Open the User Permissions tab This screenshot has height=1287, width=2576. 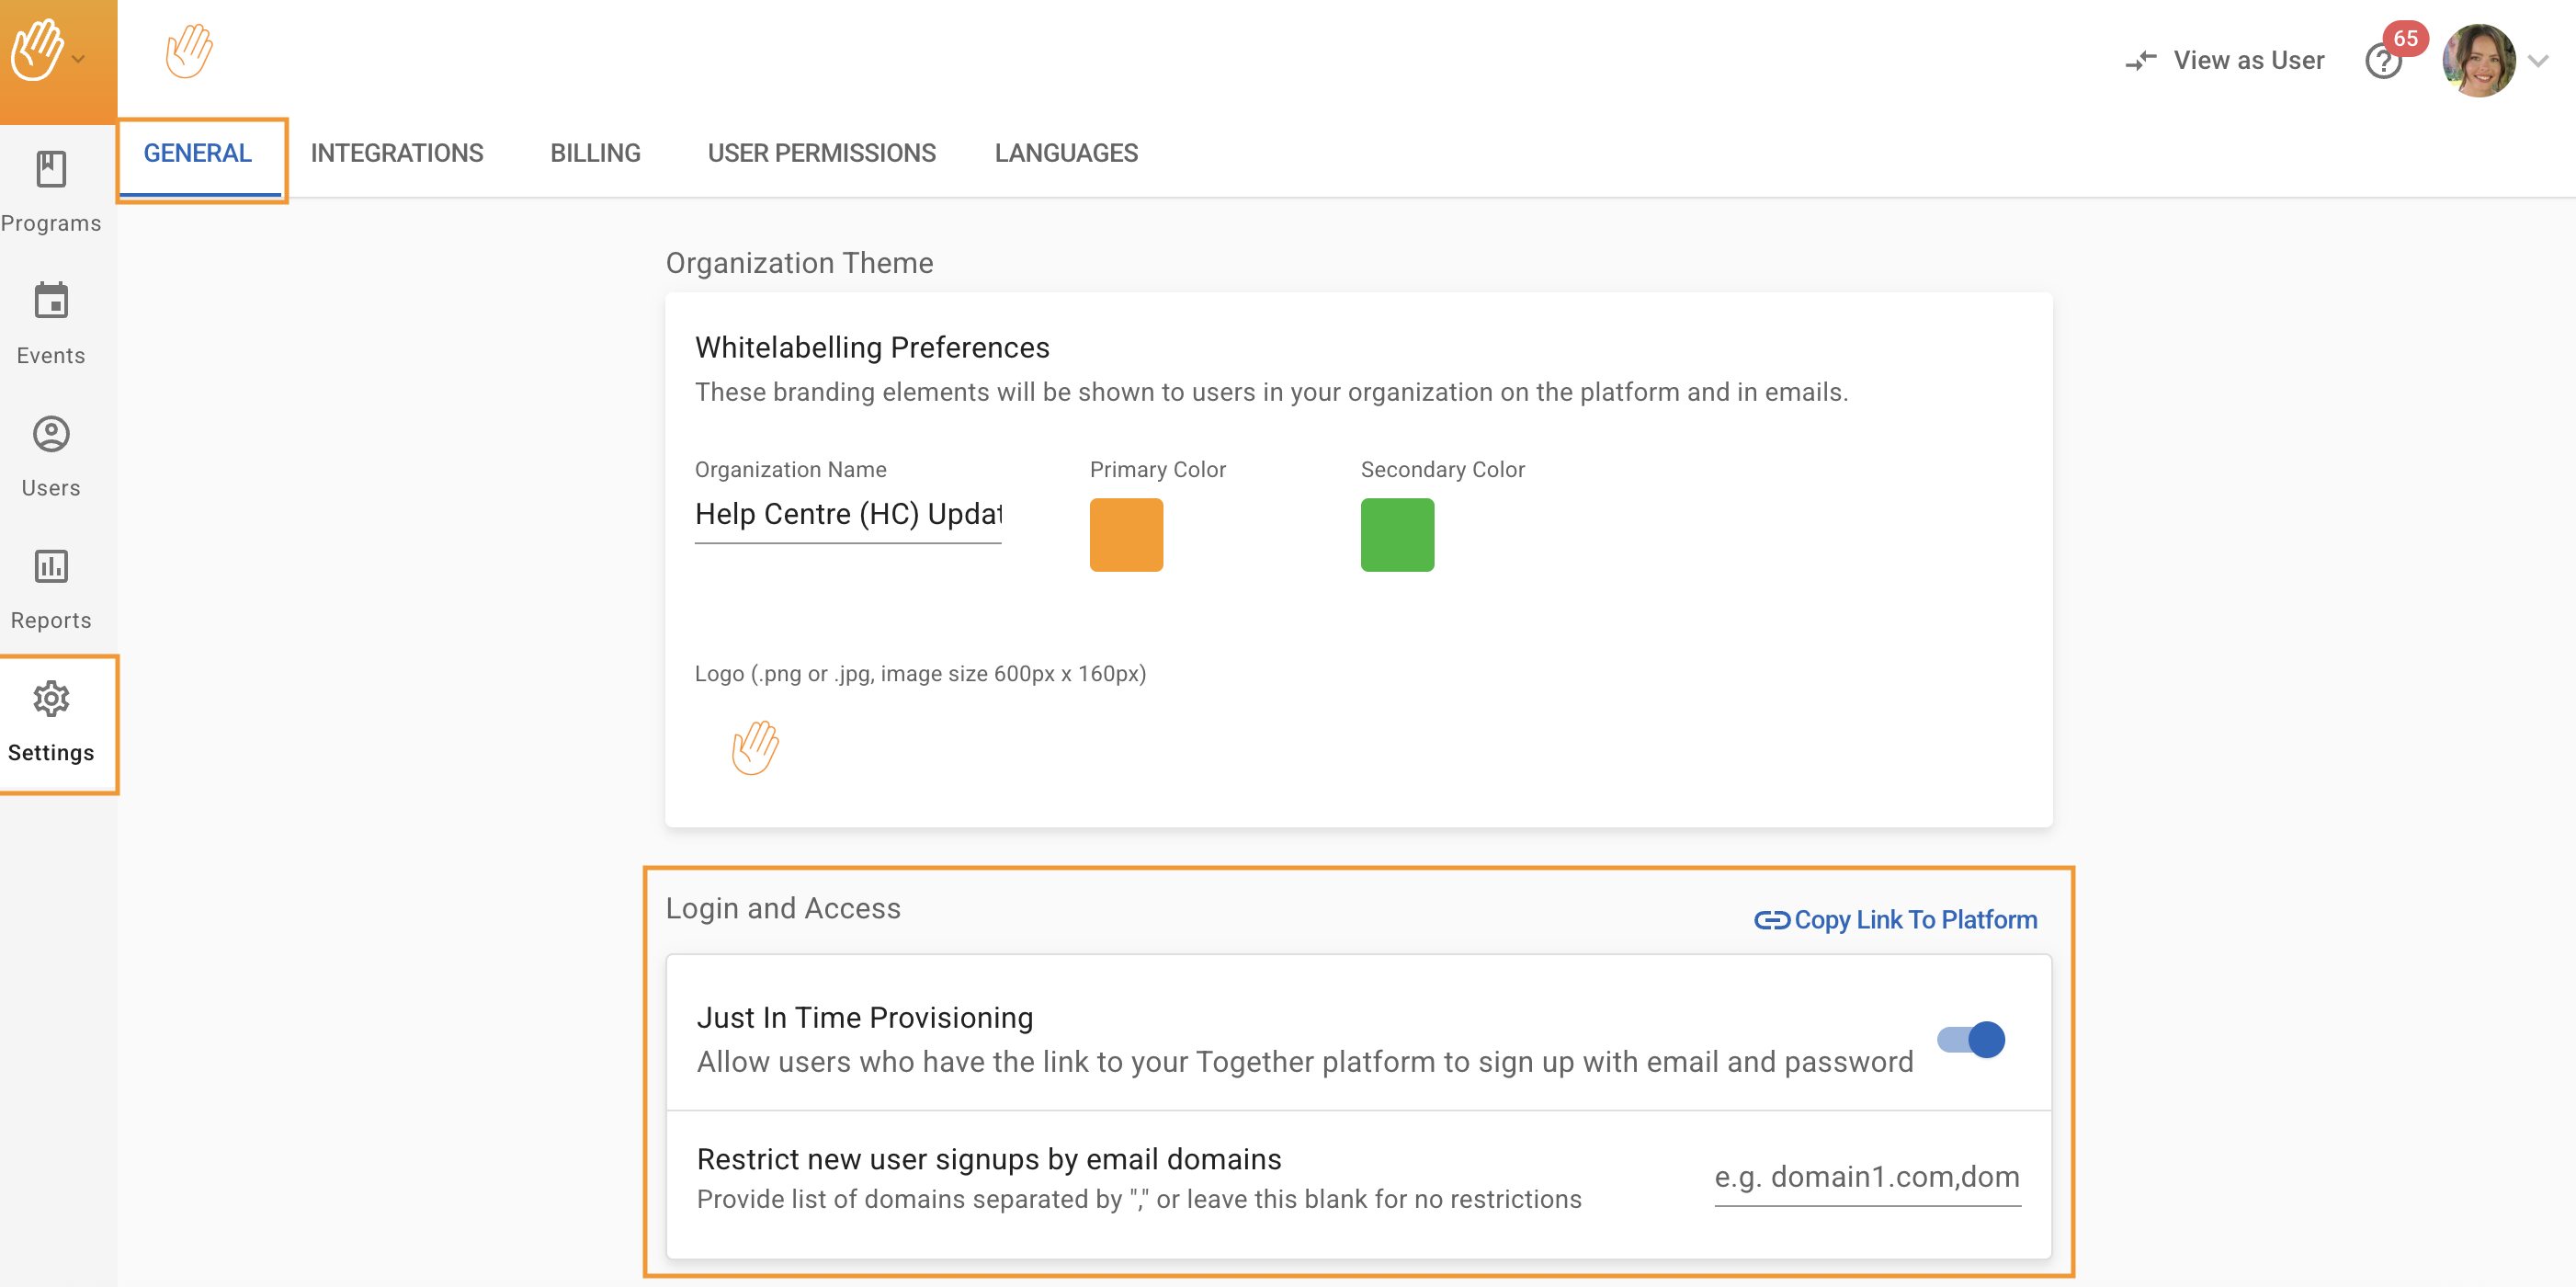pos(821,153)
